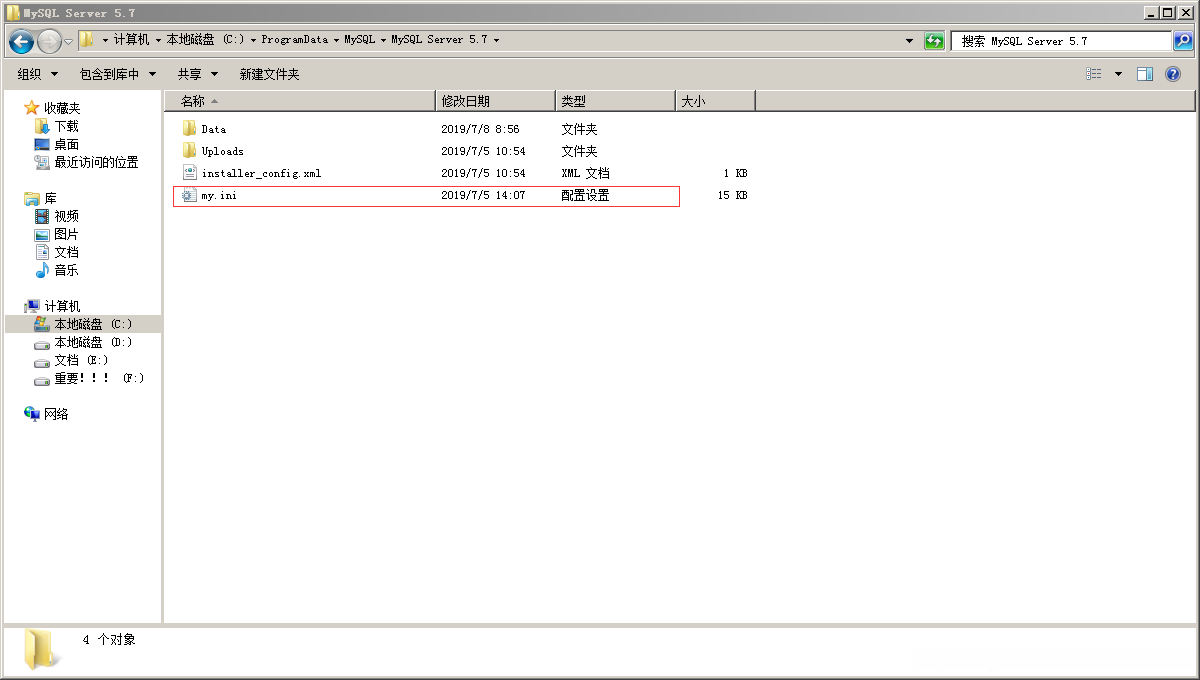Viewport: 1200px width, 680px height.
Task: Open the 视频 library
Action: click(x=66, y=217)
